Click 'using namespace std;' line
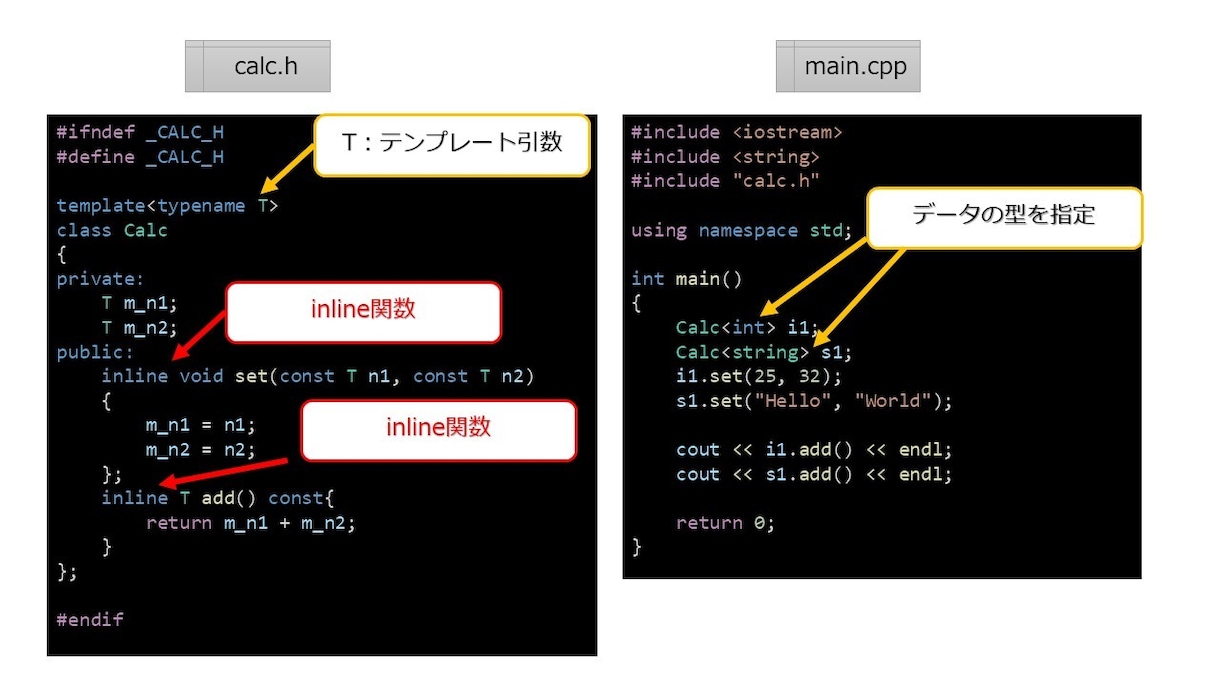Viewport: 1220px width, 686px height. coord(741,231)
